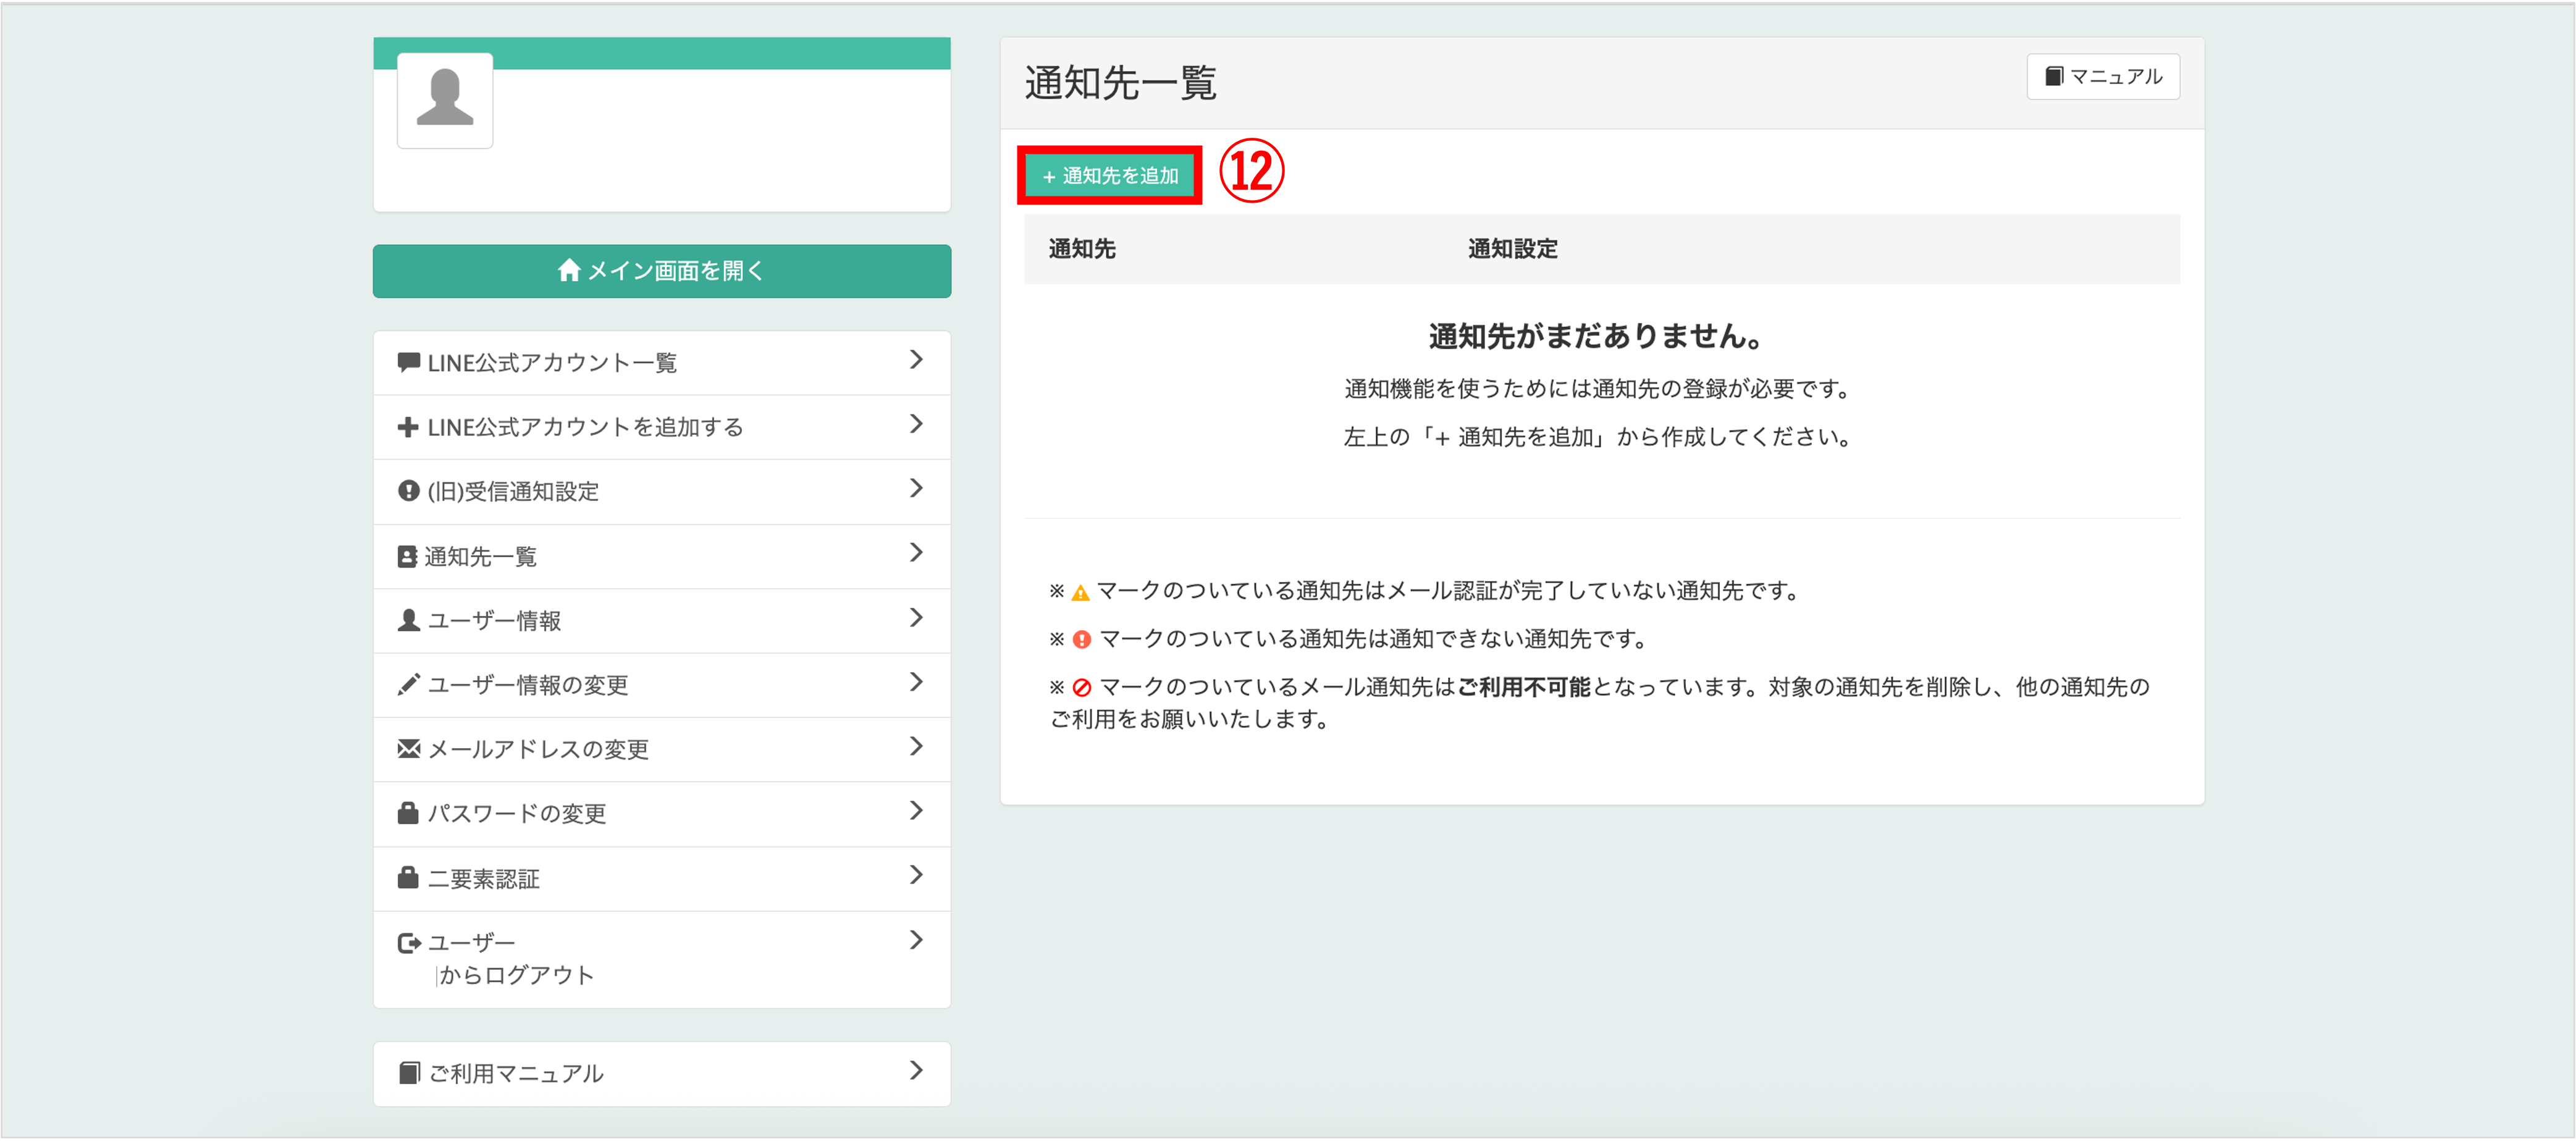2576x1141 pixels.
Task: Click 通知設定 column header
Action: 1512,249
